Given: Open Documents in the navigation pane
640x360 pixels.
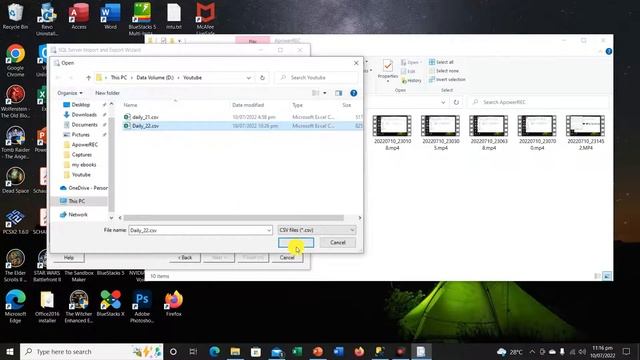Looking at the screenshot, I should [x=84, y=124].
